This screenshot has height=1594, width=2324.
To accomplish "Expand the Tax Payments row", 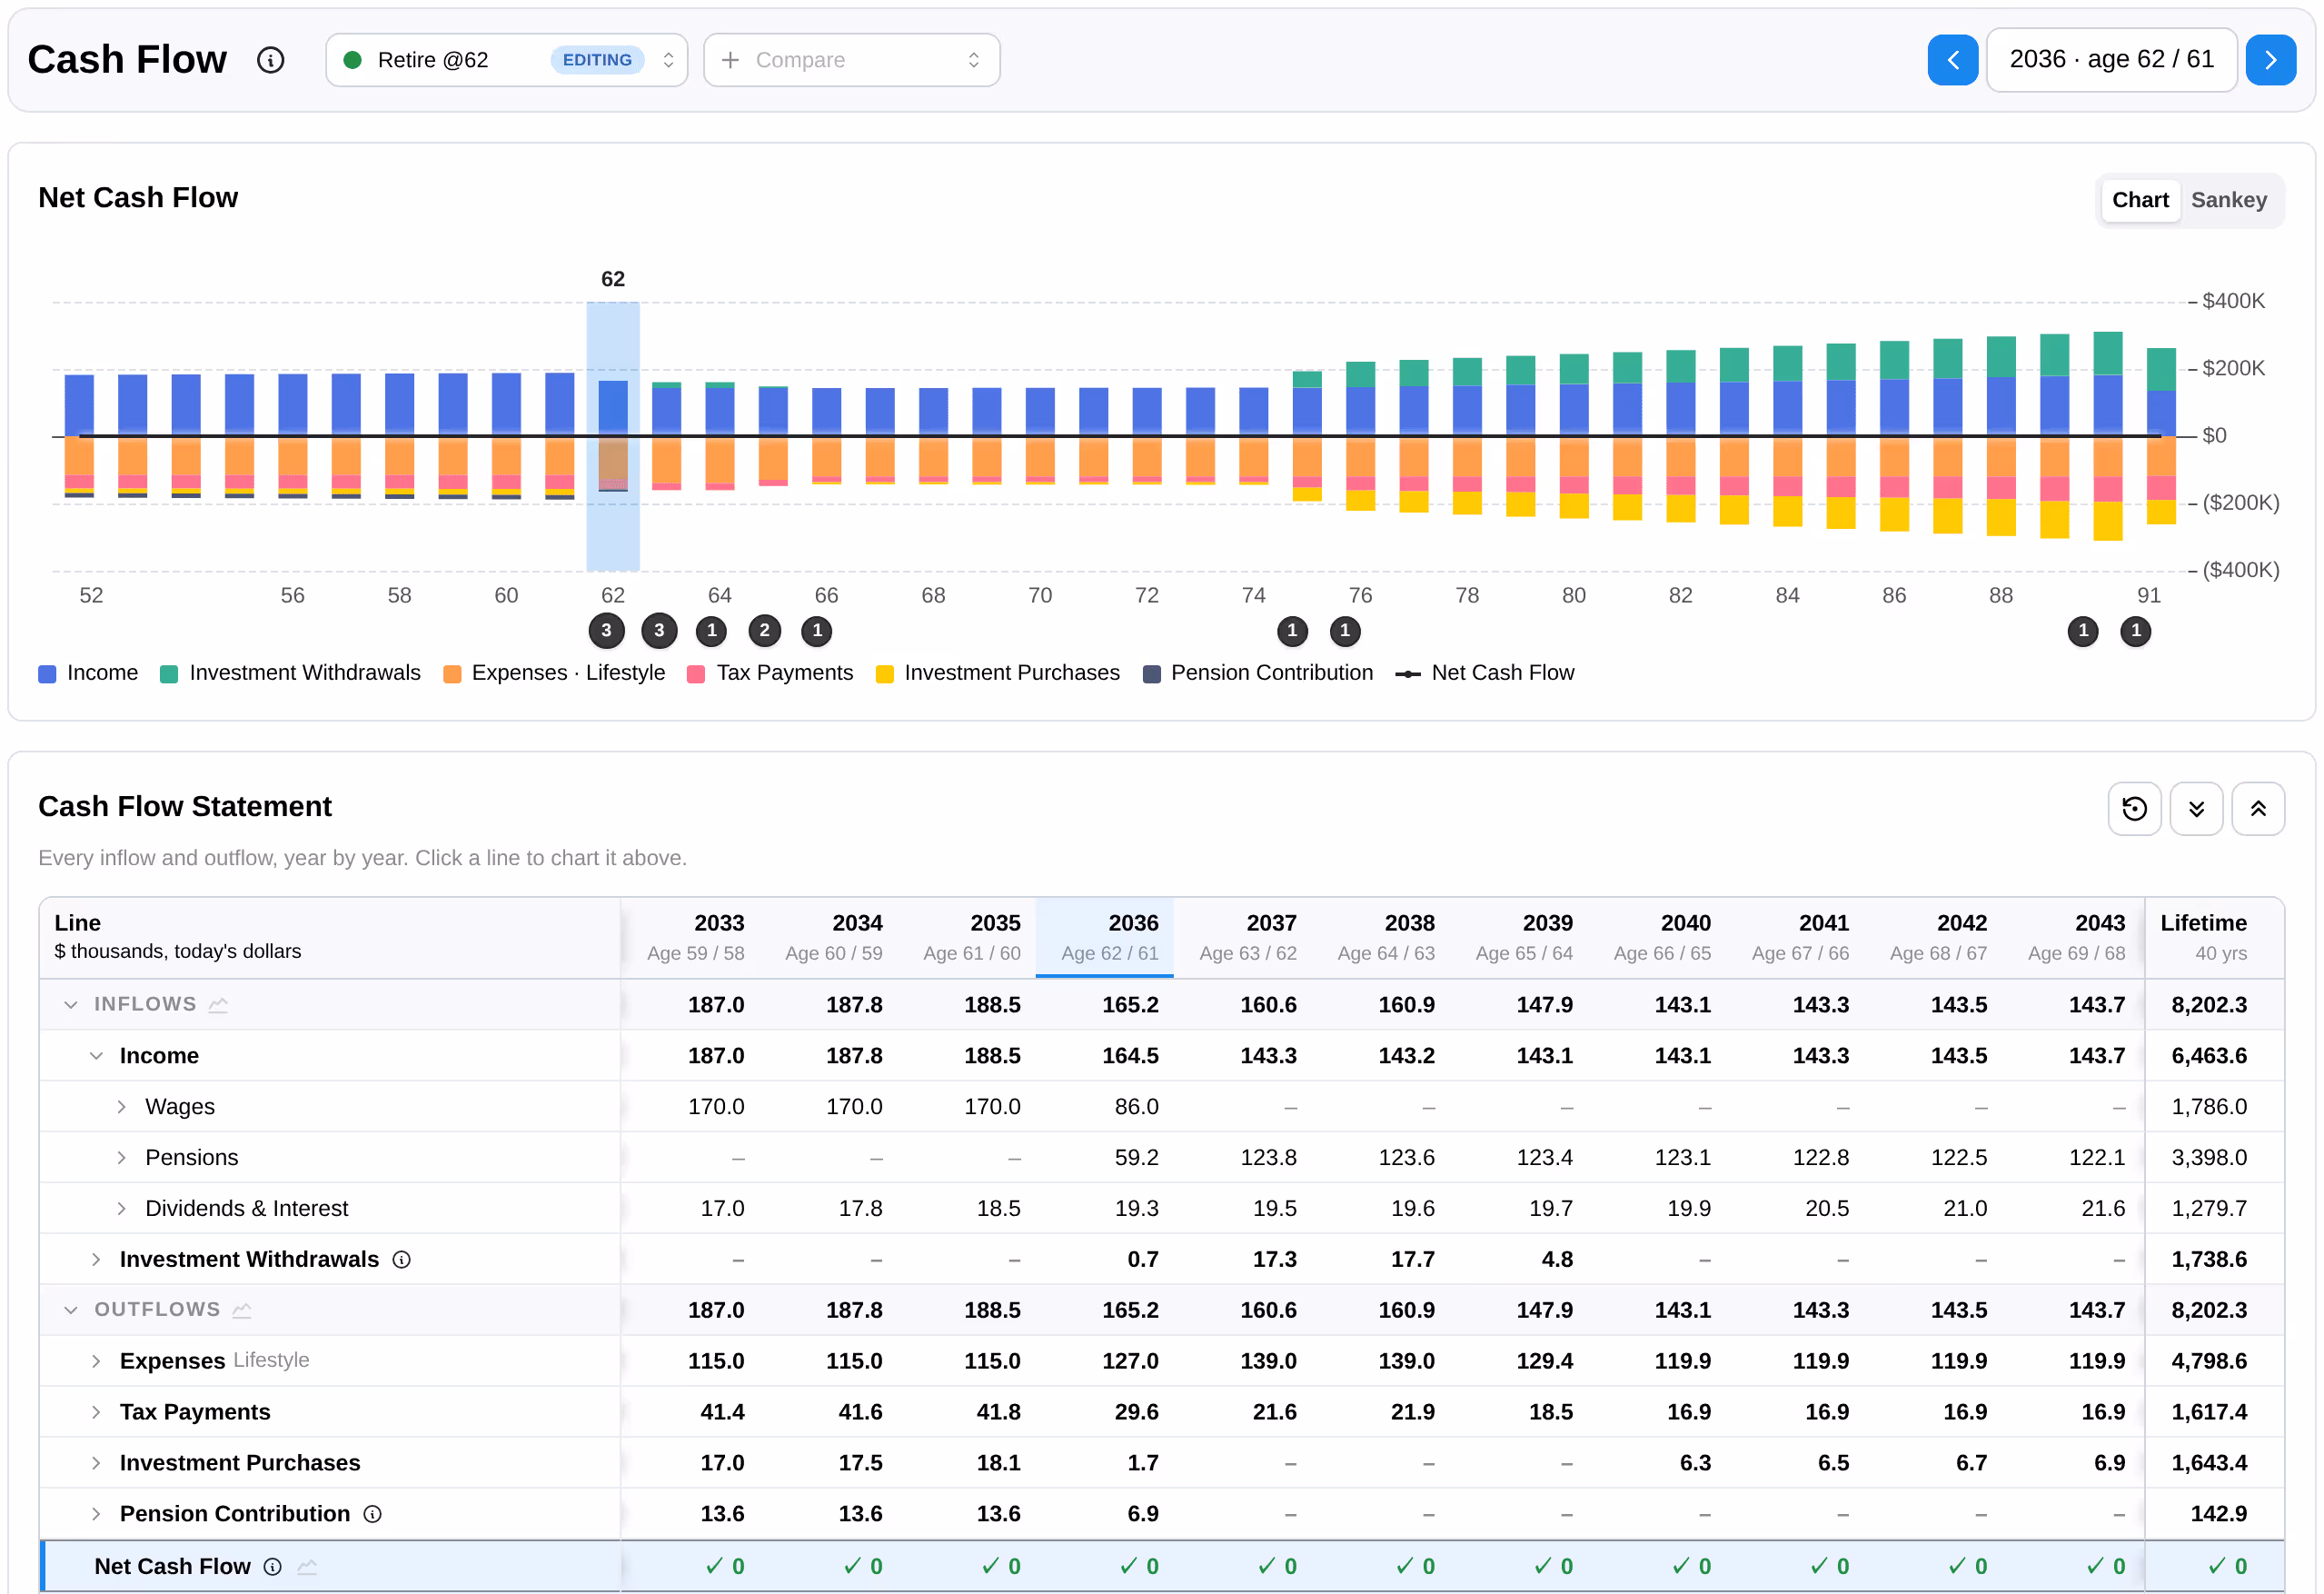I will pos(96,1412).
